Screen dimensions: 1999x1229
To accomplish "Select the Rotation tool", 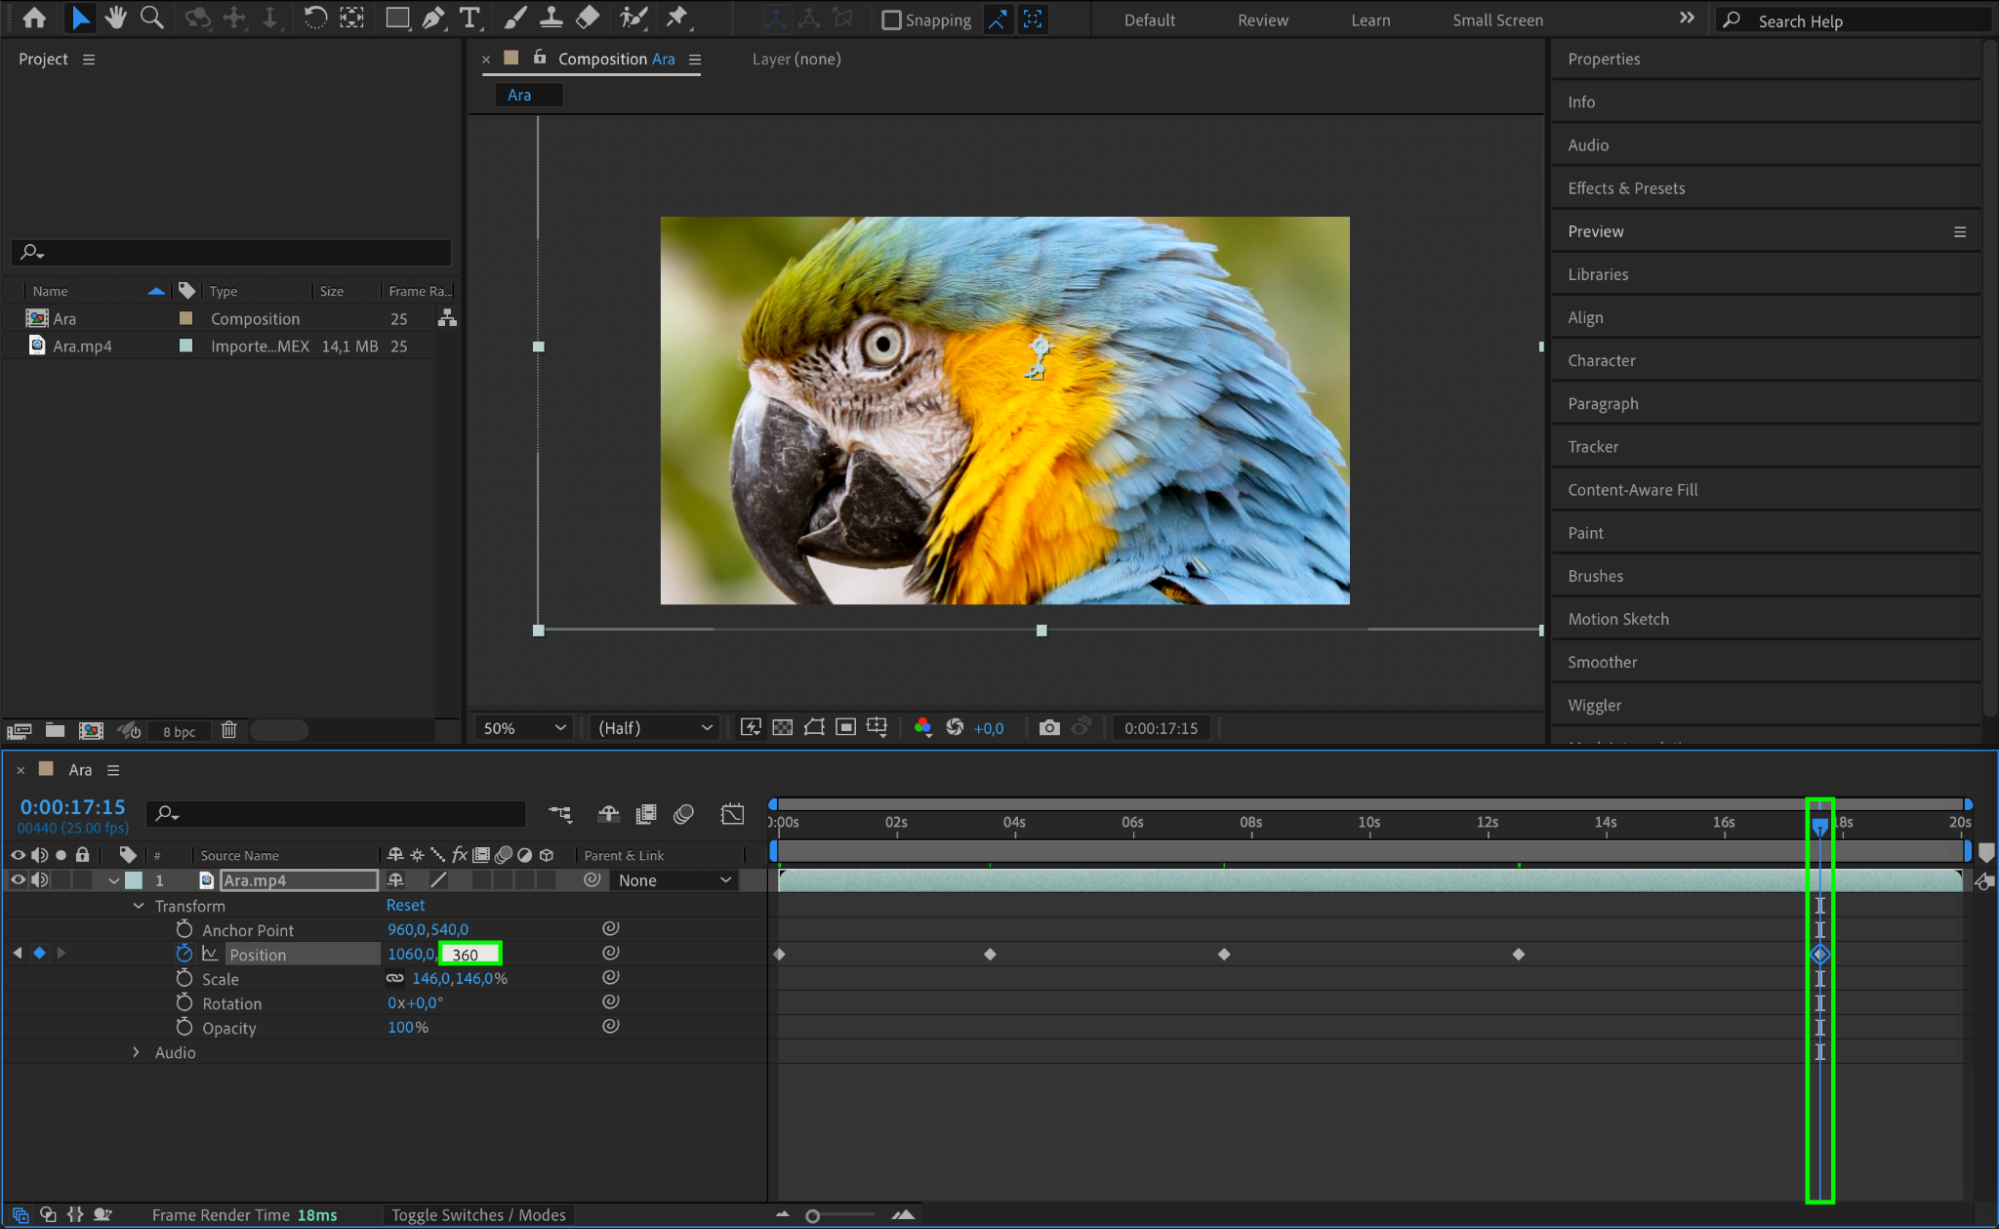I will click(x=315, y=17).
